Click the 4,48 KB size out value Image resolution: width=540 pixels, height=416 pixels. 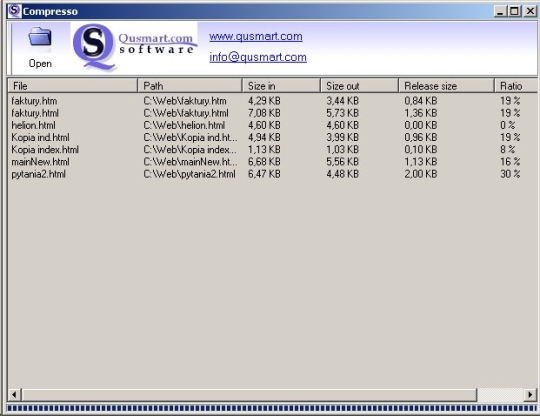[343, 174]
